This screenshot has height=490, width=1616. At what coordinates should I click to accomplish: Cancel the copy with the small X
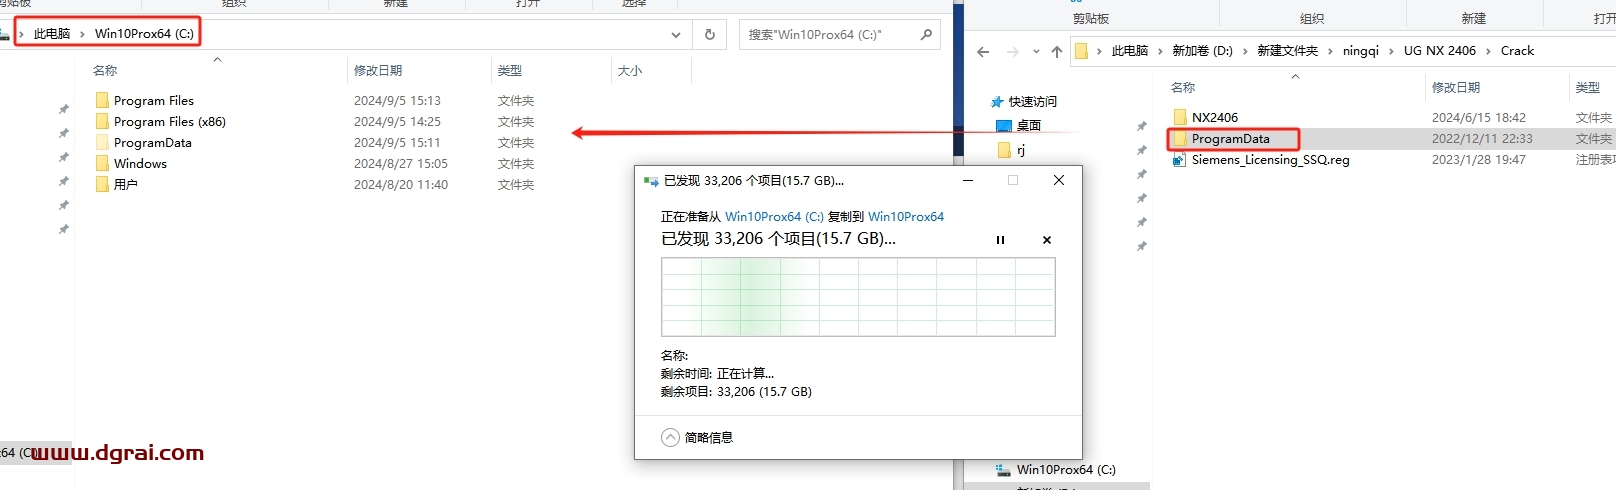1047,240
